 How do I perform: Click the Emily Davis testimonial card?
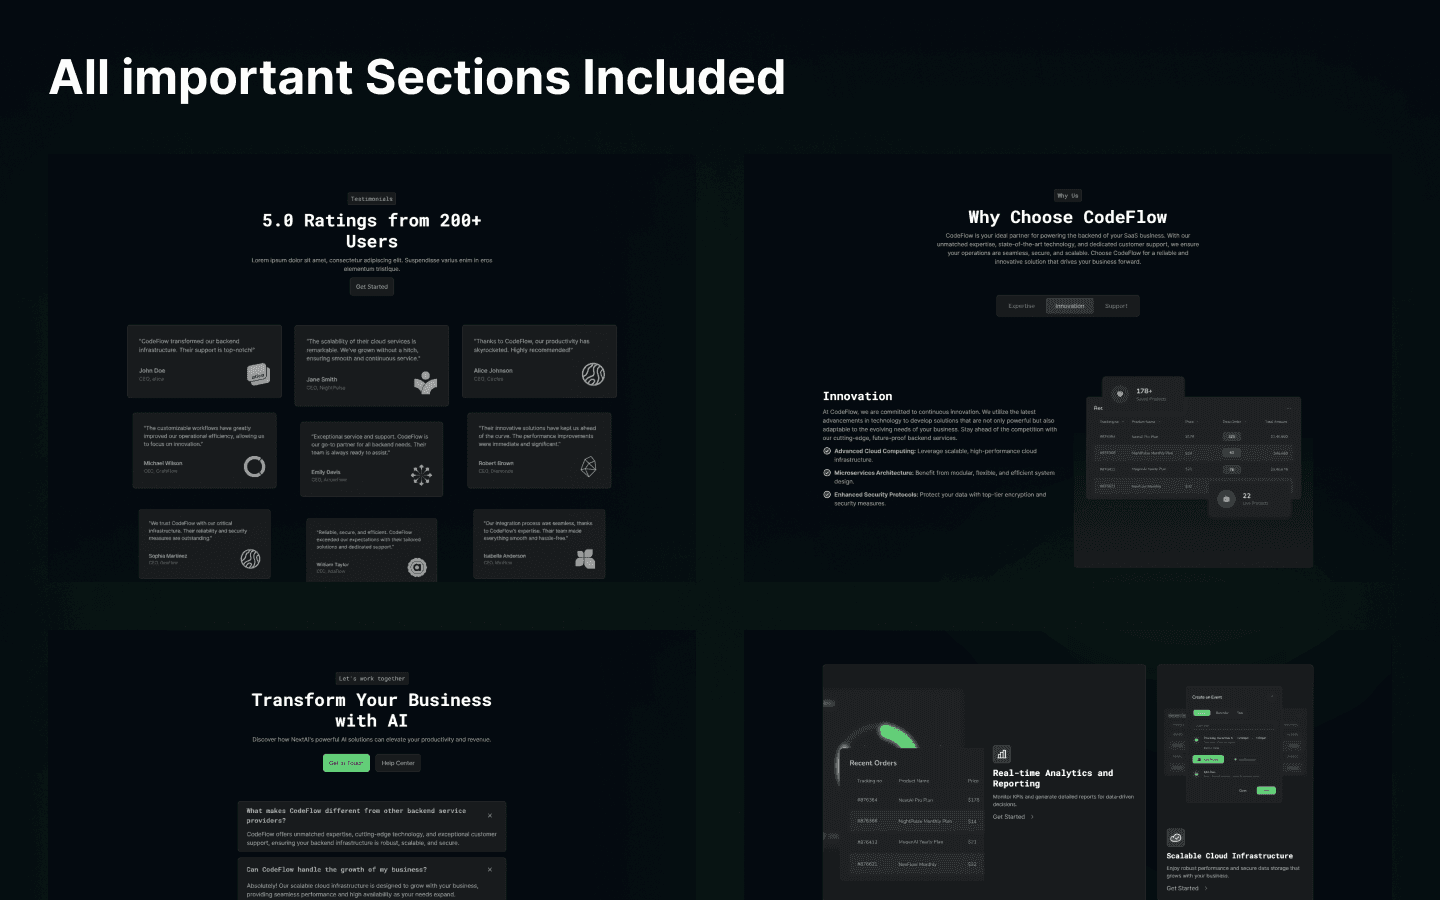pyautogui.click(x=371, y=458)
